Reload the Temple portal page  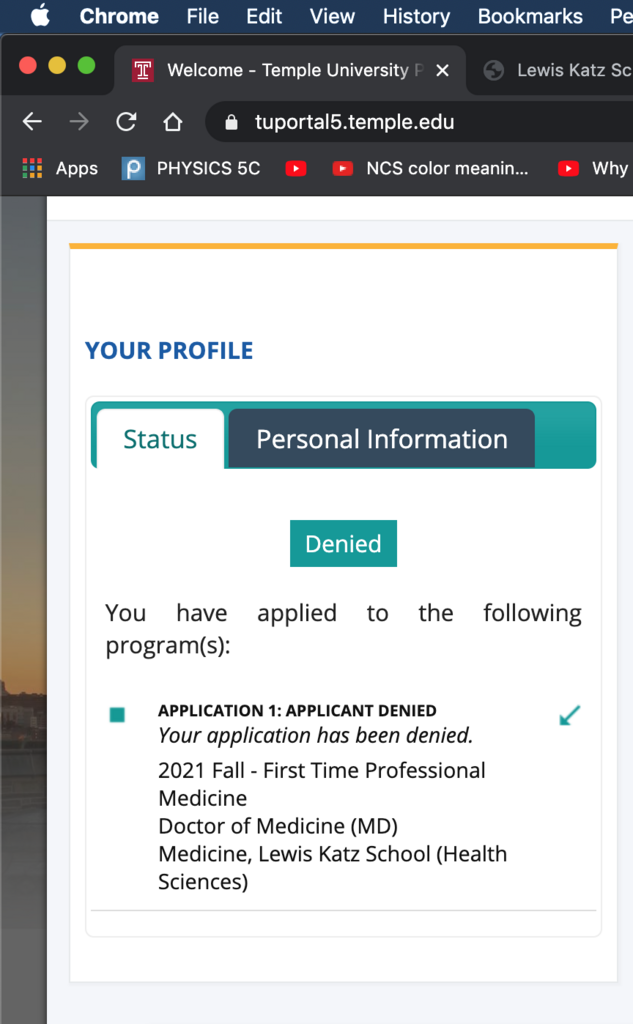pos(126,122)
